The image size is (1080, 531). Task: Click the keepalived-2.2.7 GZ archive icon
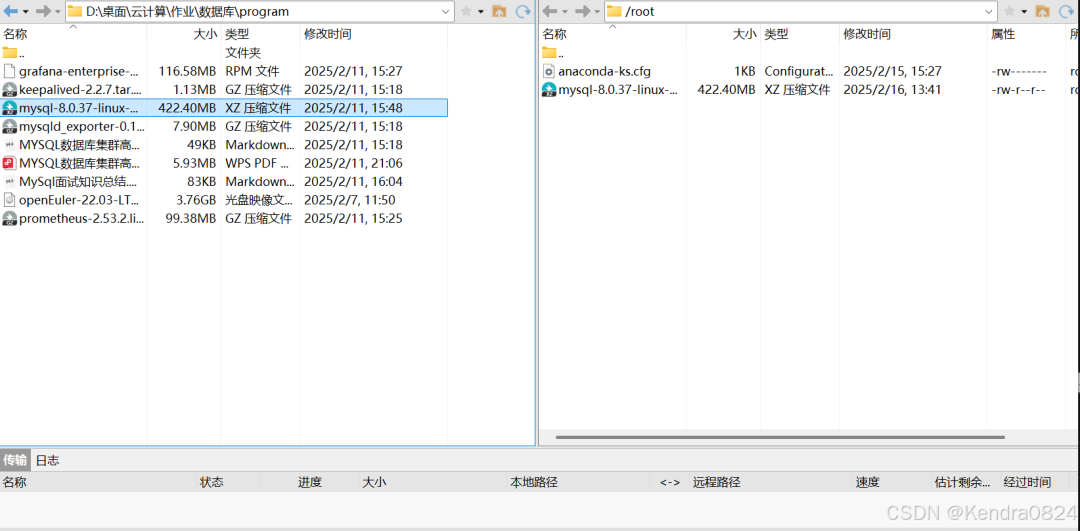tap(9, 90)
